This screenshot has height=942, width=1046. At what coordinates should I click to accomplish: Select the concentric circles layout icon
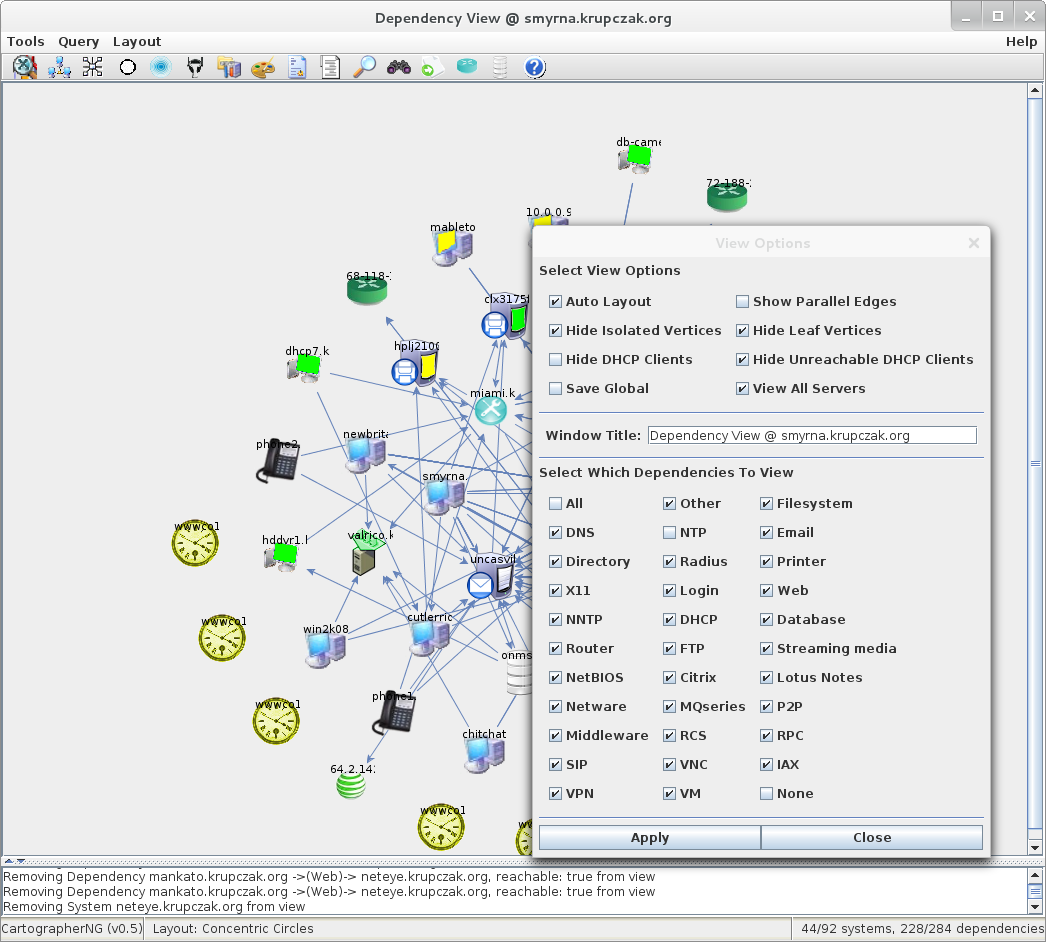pyautogui.click(x=160, y=67)
